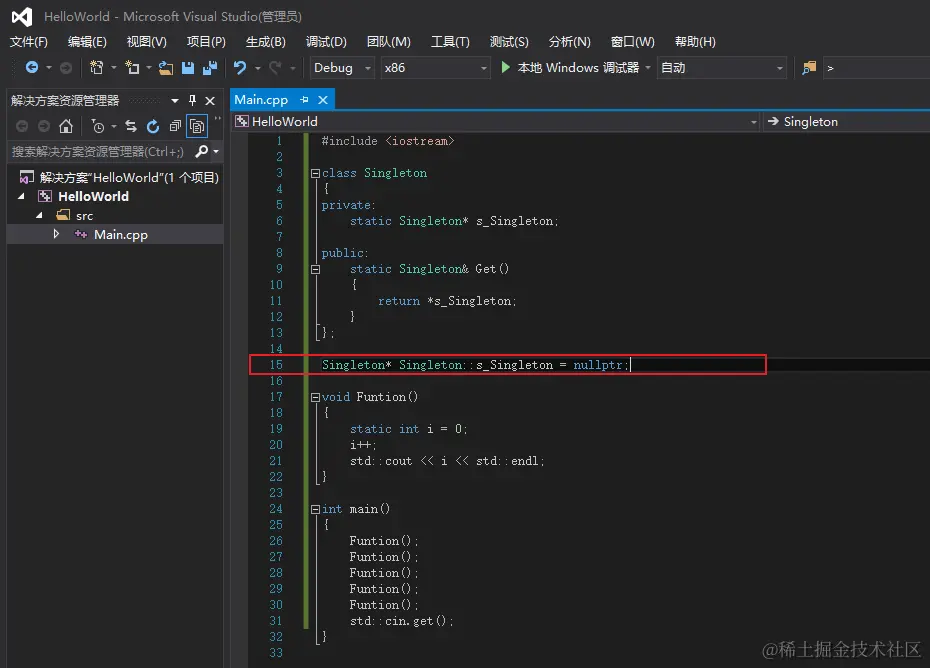This screenshot has width=930, height=668.
Task: Collapse the src folder node
Action: tap(39, 215)
